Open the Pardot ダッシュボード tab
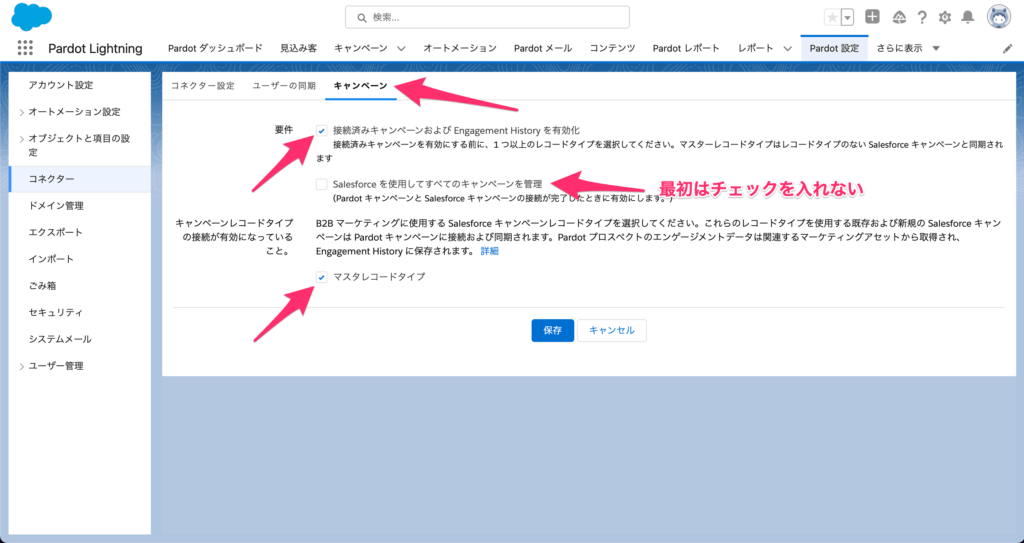Viewport: 1024px width, 543px height. 215,48
